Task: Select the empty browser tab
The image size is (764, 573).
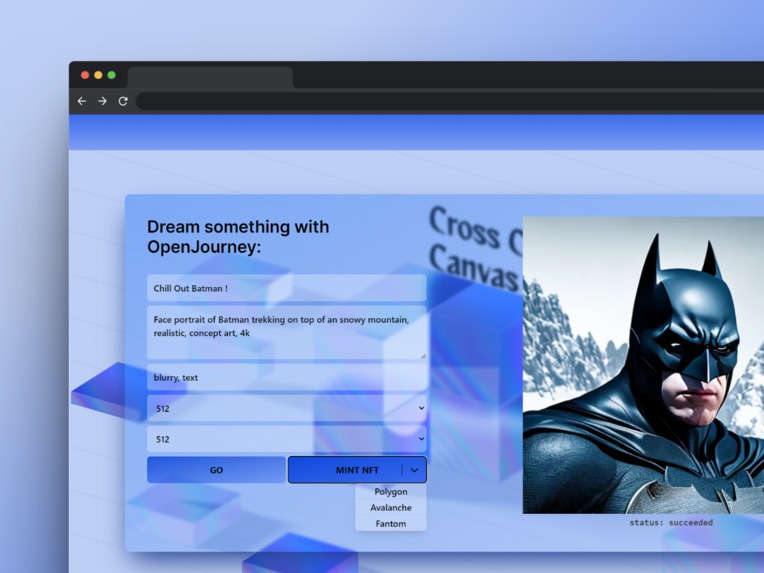Action: coord(210,78)
